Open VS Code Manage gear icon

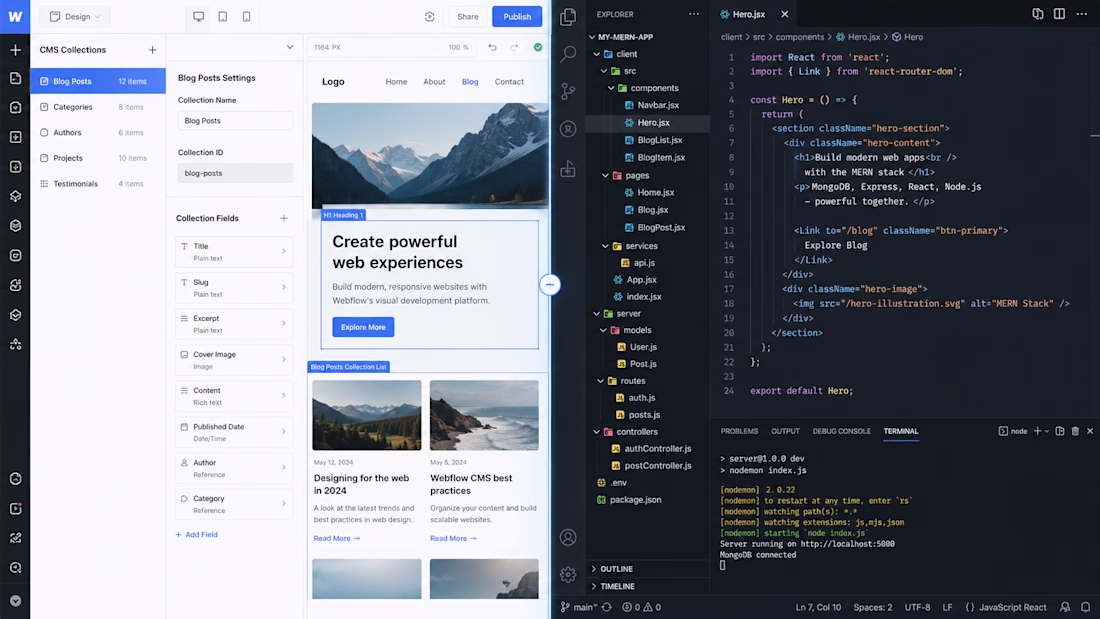tap(568, 575)
